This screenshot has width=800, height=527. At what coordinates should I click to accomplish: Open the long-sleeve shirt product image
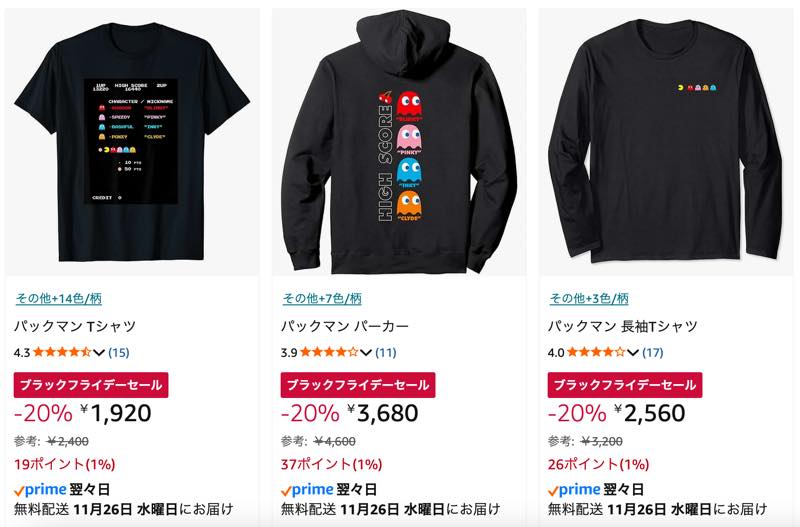pos(666,142)
